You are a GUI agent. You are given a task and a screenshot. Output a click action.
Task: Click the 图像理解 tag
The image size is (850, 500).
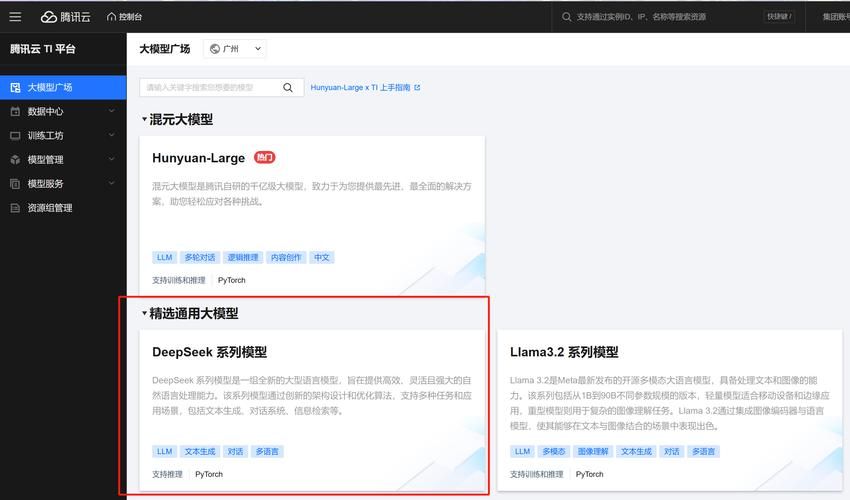pos(593,451)
